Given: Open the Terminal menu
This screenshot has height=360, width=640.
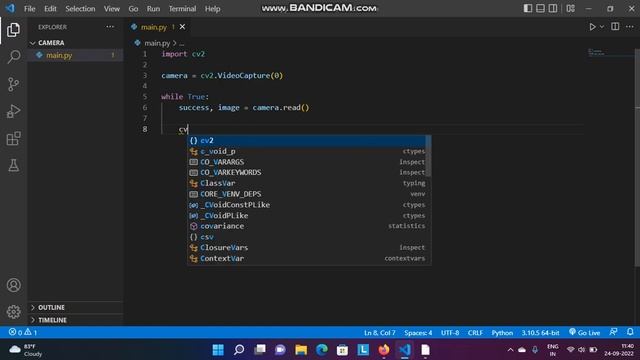Looking at the screenshot, I should (x=182, y=9).
